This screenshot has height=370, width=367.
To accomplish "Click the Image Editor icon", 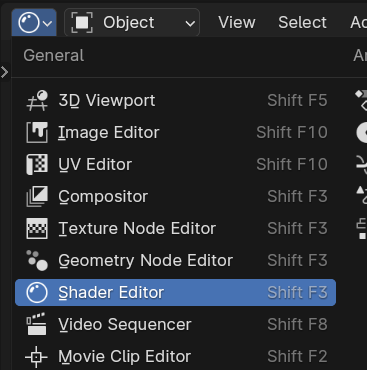I will pos(37,132).
